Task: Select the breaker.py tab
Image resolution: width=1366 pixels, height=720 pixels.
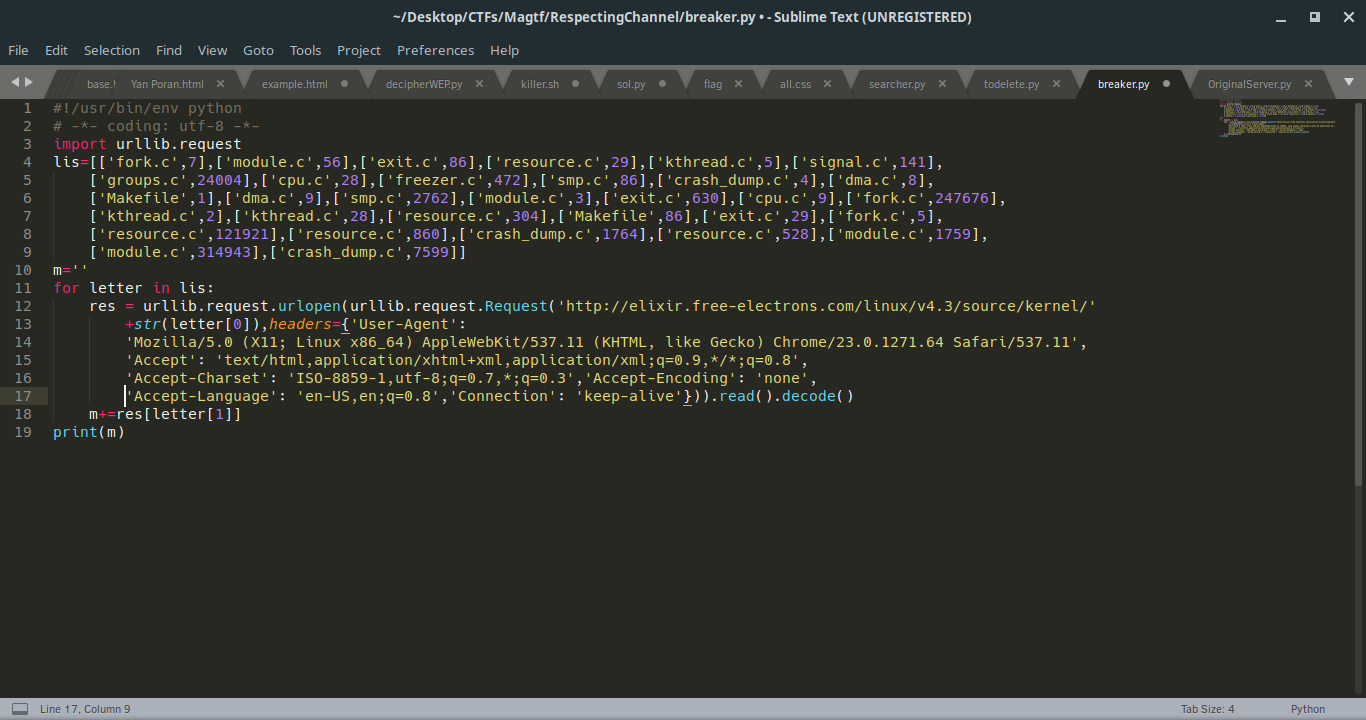Action: pyautogui.click(x=1123, y=84)
